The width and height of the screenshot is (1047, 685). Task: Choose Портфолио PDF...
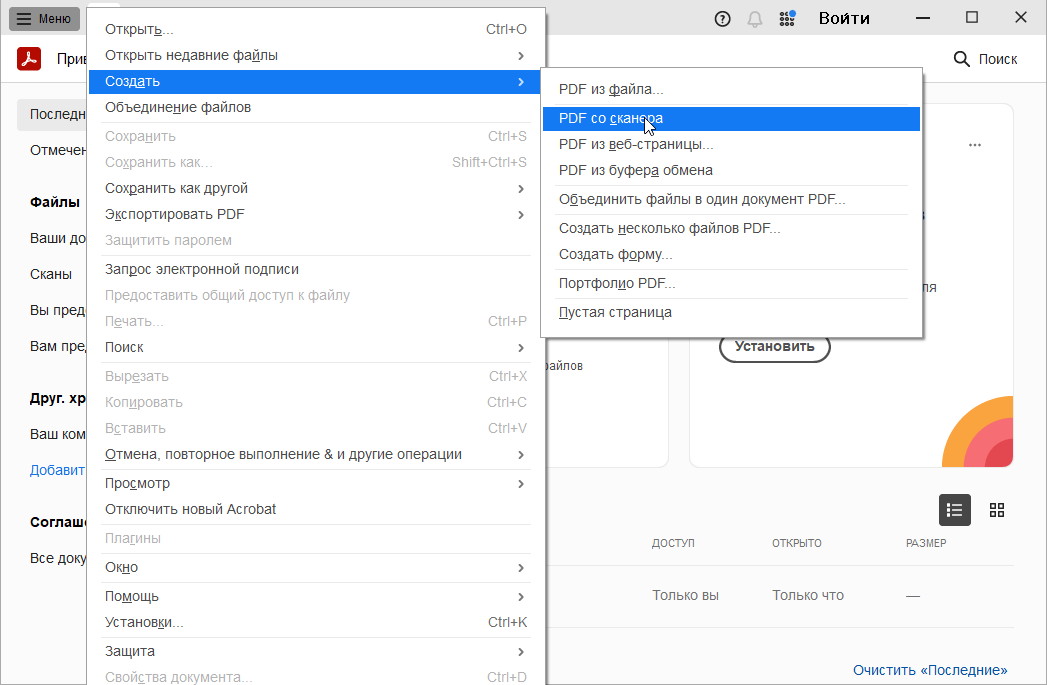pyautogui.click(x=731, y=284)
